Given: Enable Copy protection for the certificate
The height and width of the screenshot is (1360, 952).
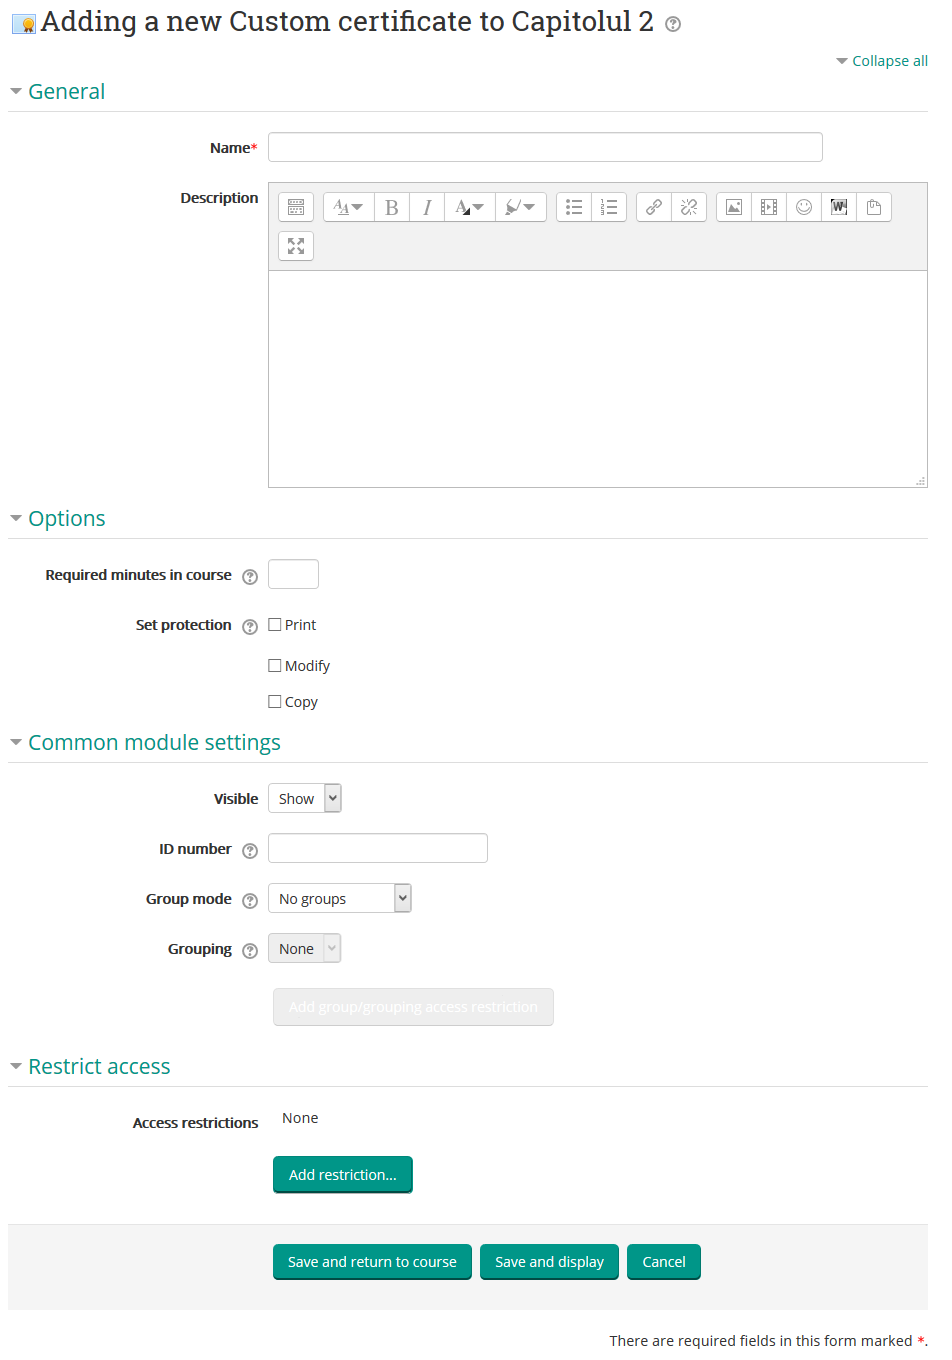Looking at the screenshot, I should (x=275, y=701).
